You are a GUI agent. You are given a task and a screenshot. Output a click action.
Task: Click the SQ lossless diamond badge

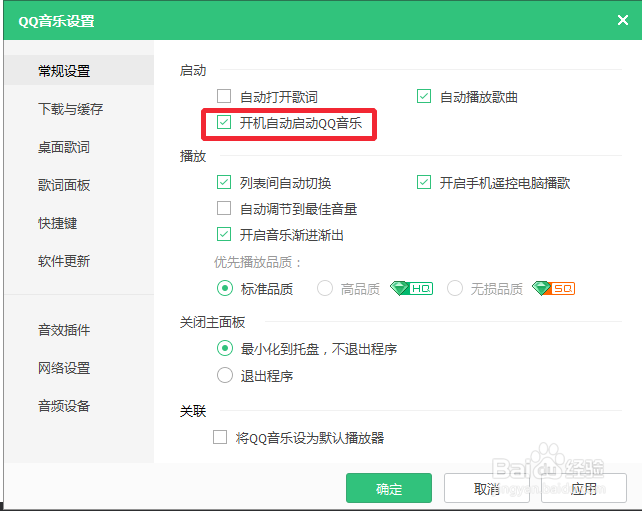(x=553, y=288)
